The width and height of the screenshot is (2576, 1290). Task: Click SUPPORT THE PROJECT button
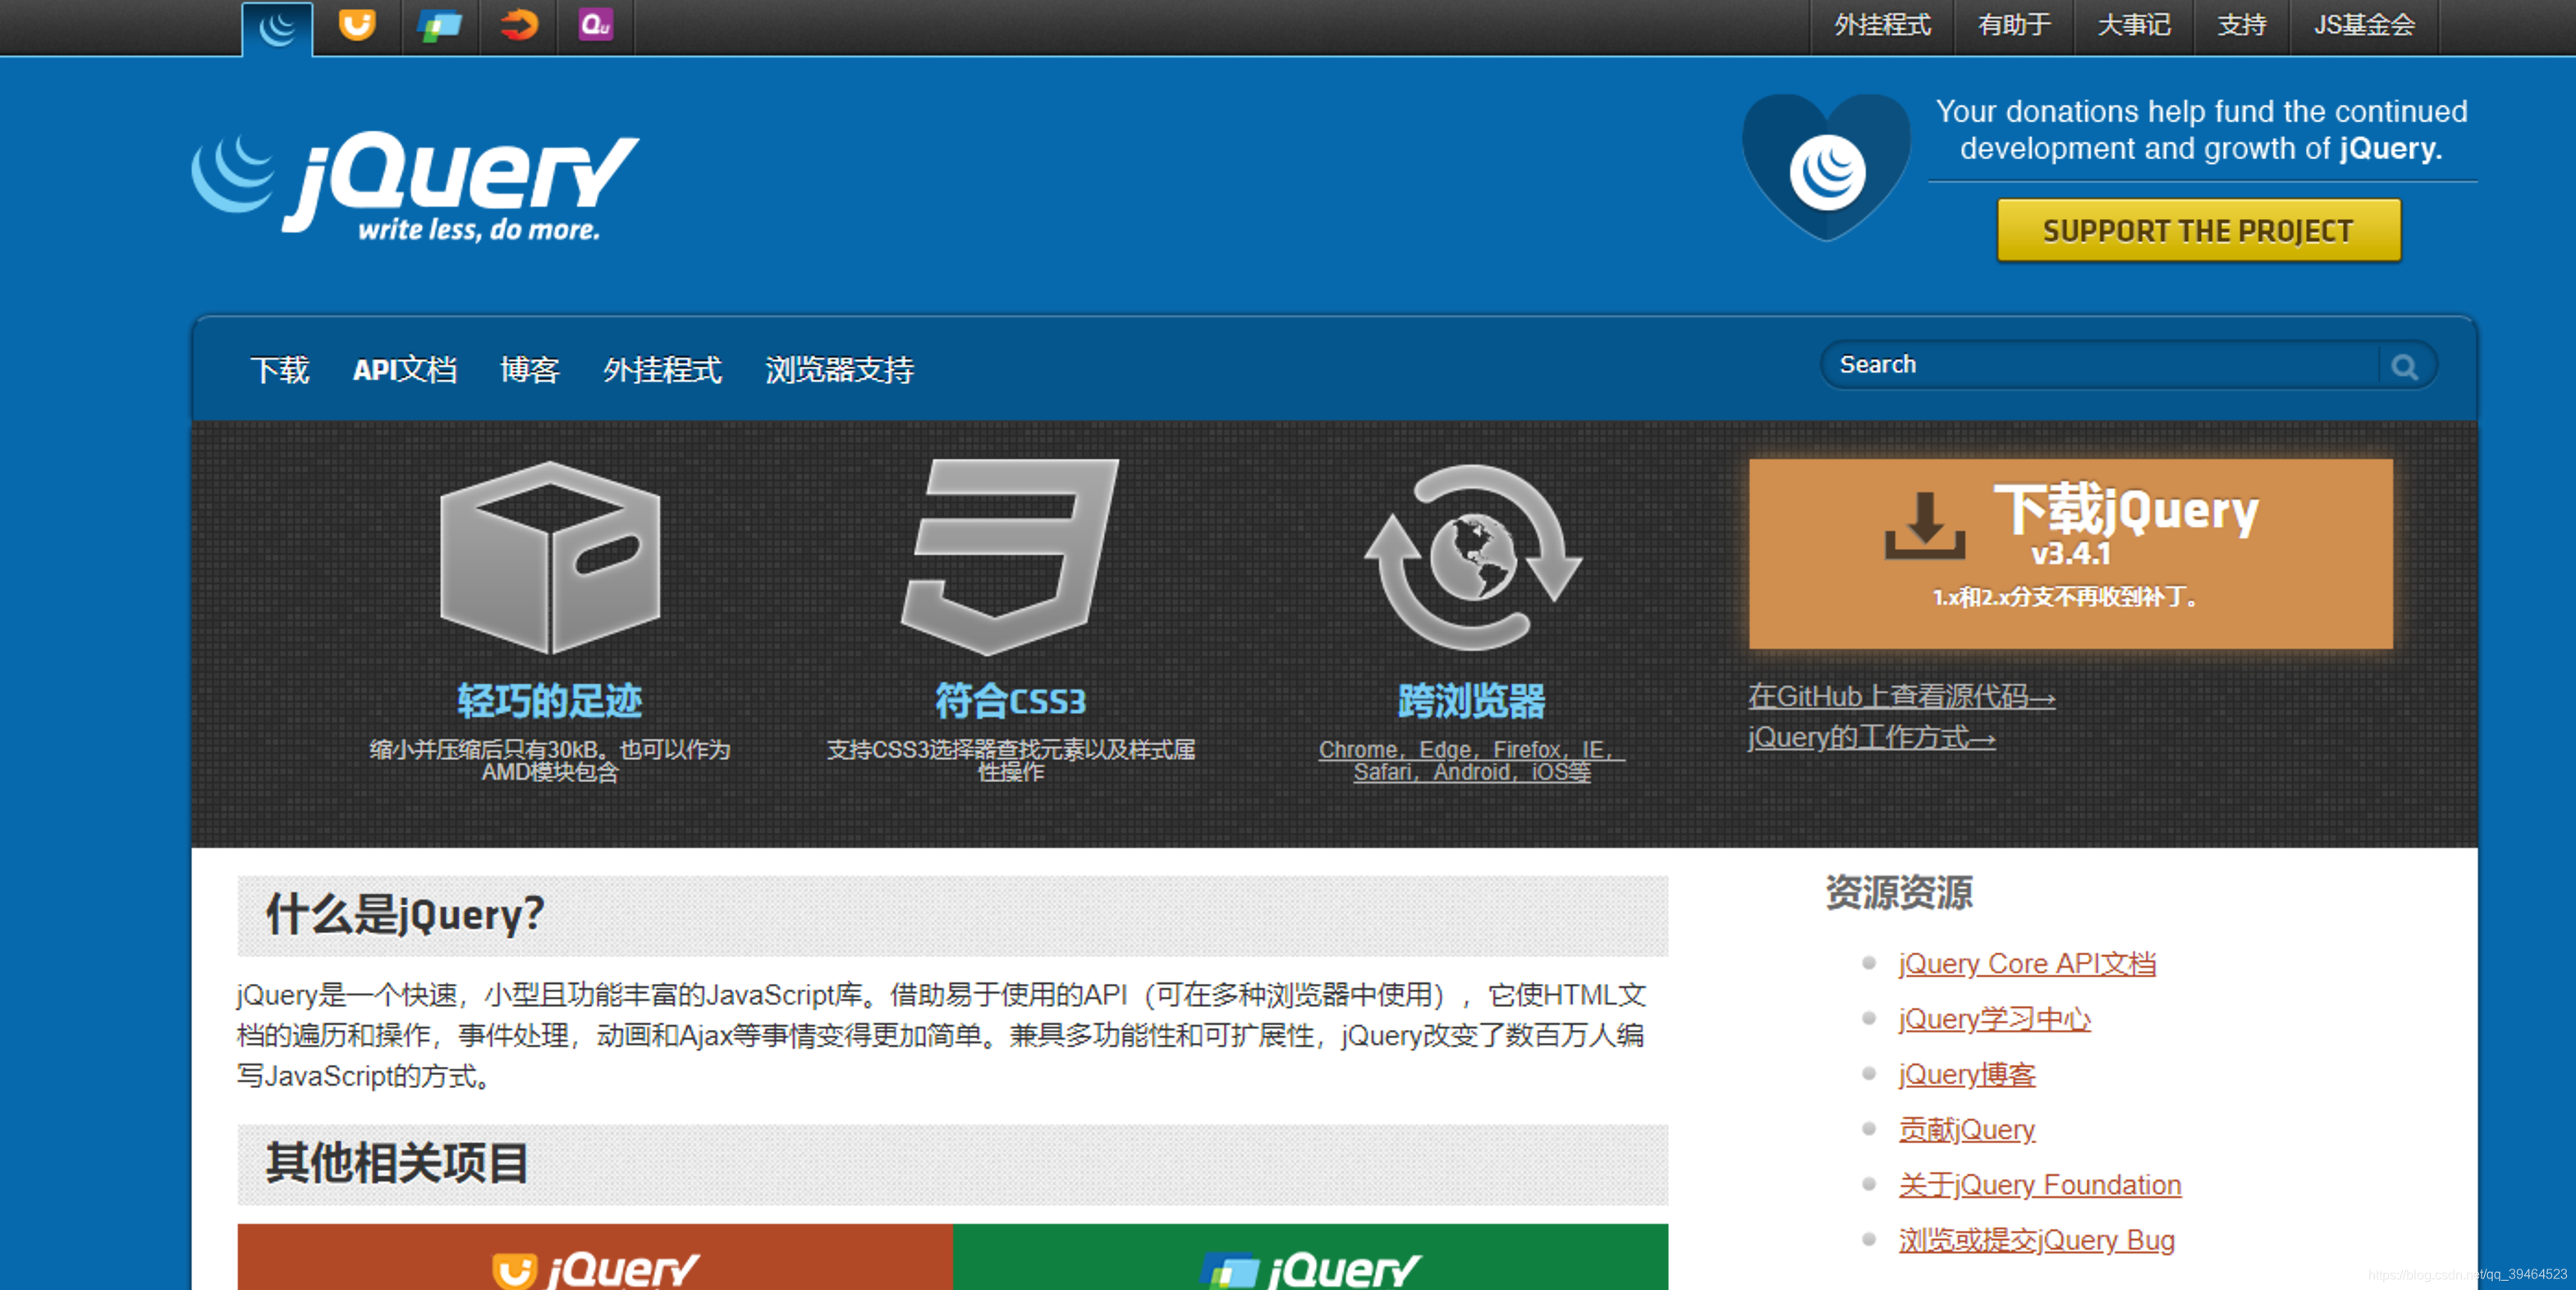tap(2198, 231)
